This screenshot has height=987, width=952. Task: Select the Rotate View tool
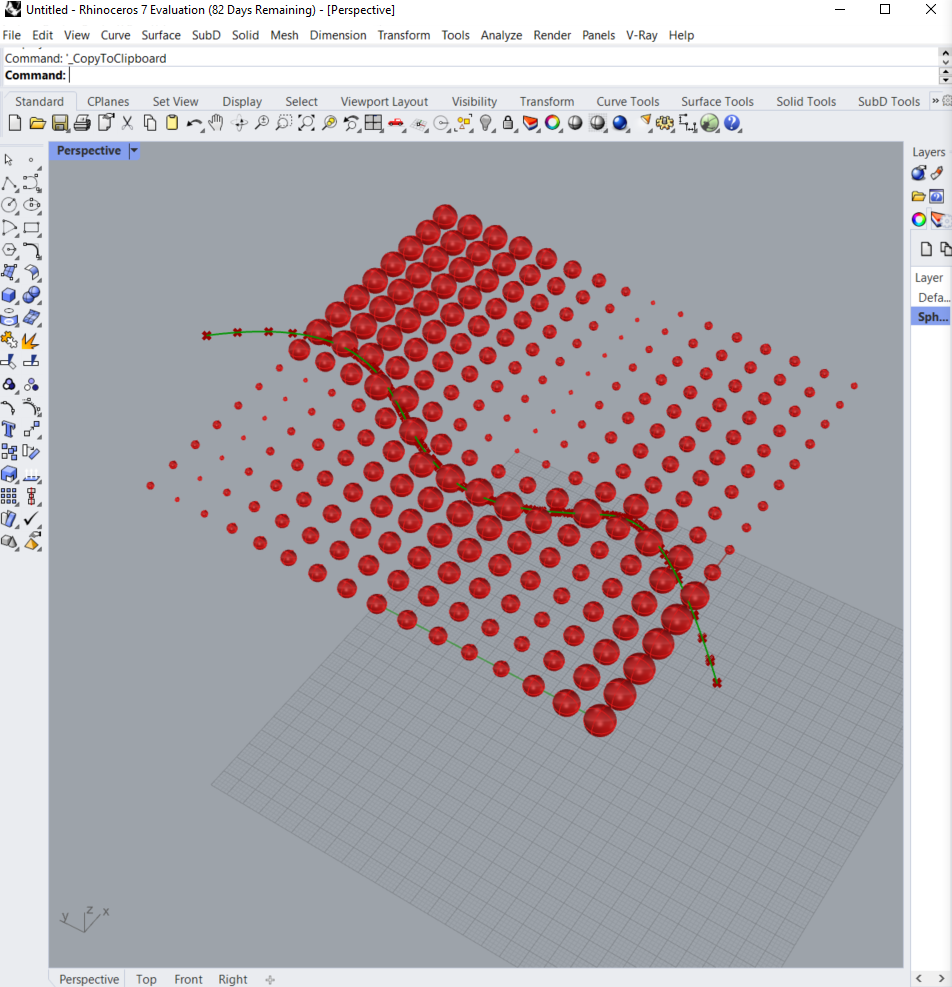(x=239, y=123)
